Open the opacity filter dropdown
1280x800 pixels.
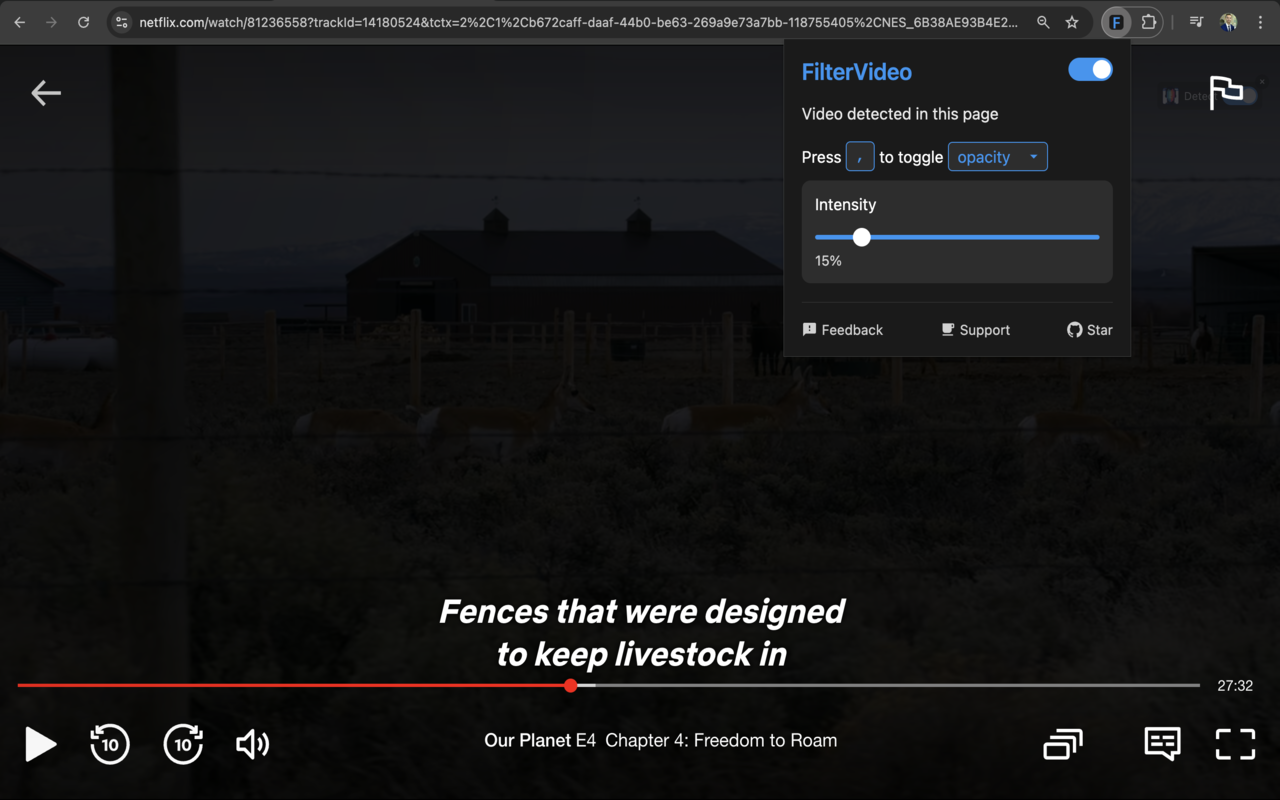pos(997,156)
